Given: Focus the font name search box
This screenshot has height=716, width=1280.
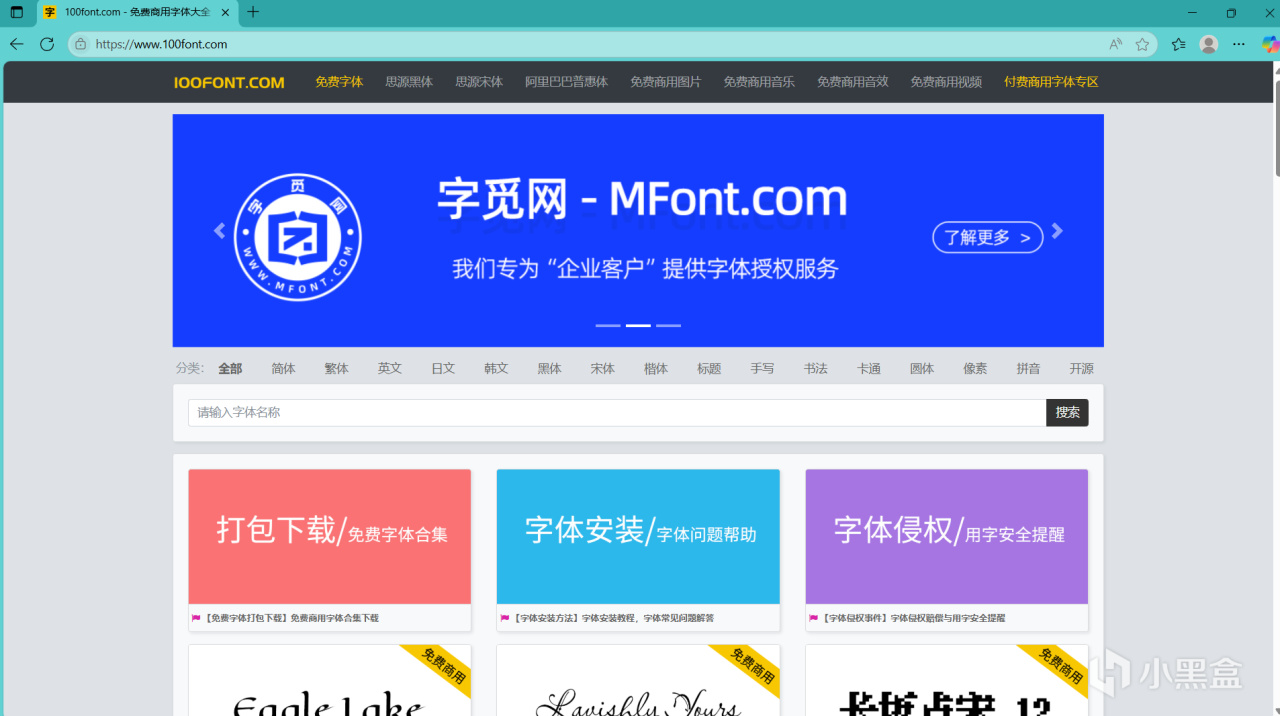Looking at the screenshot, I should coord(617,412).
